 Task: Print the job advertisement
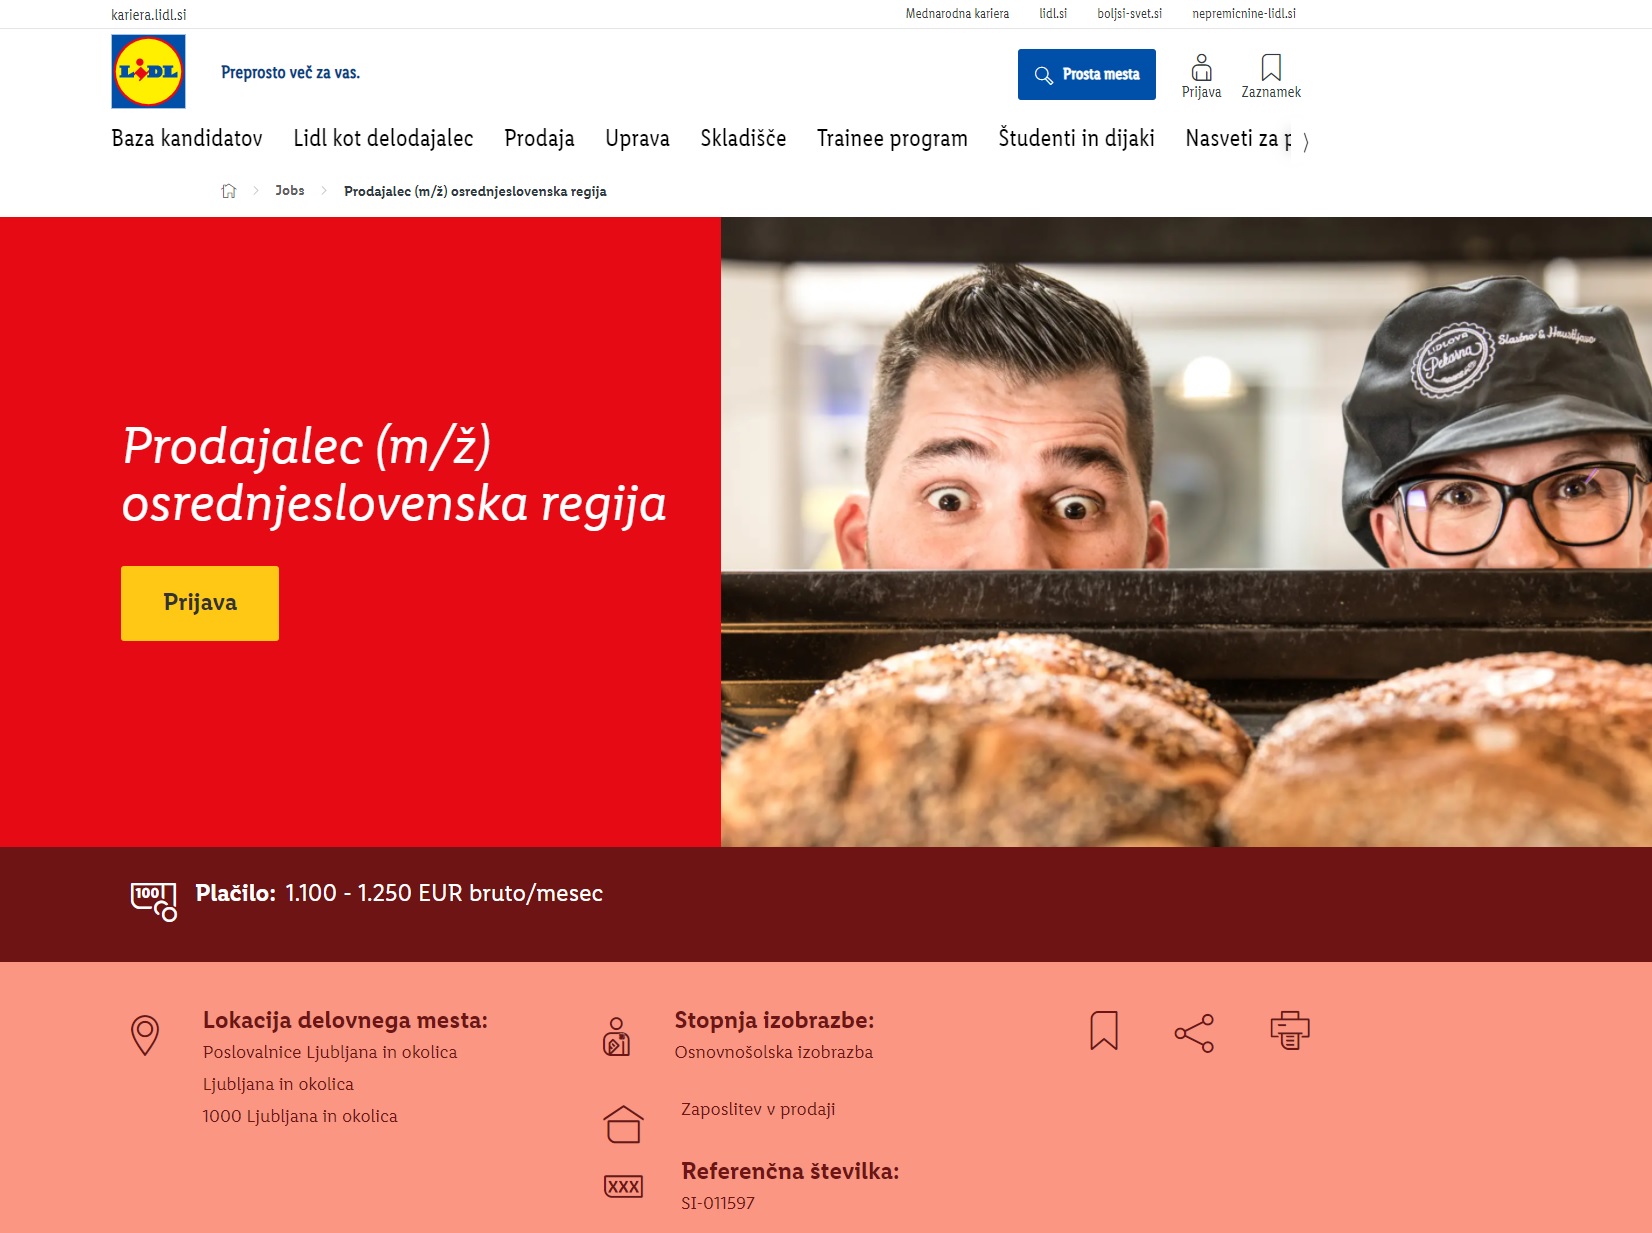coord(1289,1030)
